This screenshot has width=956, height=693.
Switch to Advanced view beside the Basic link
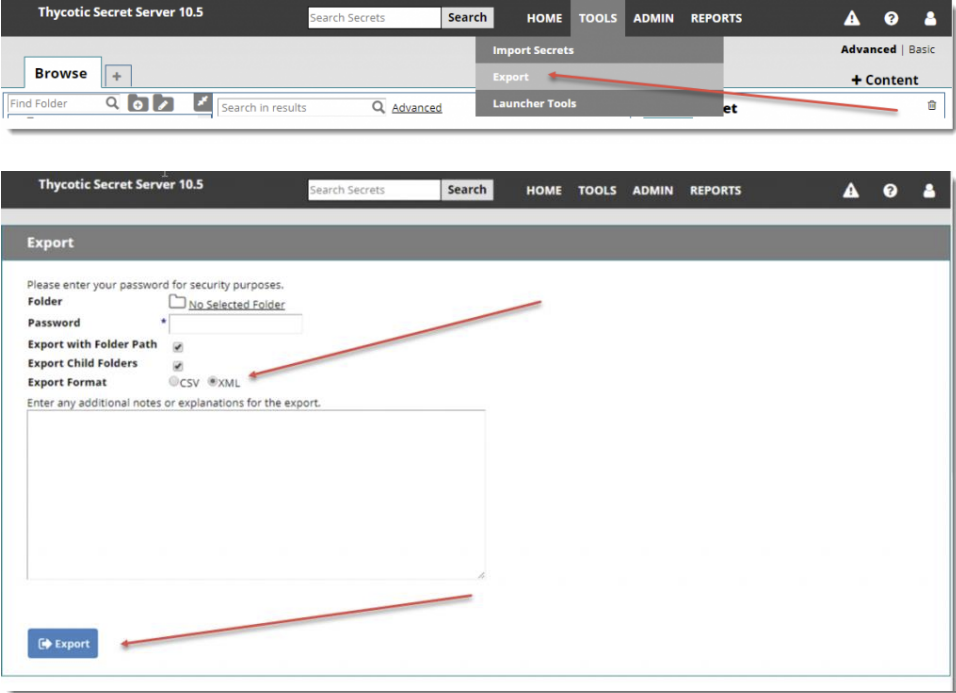coord(868,49)
